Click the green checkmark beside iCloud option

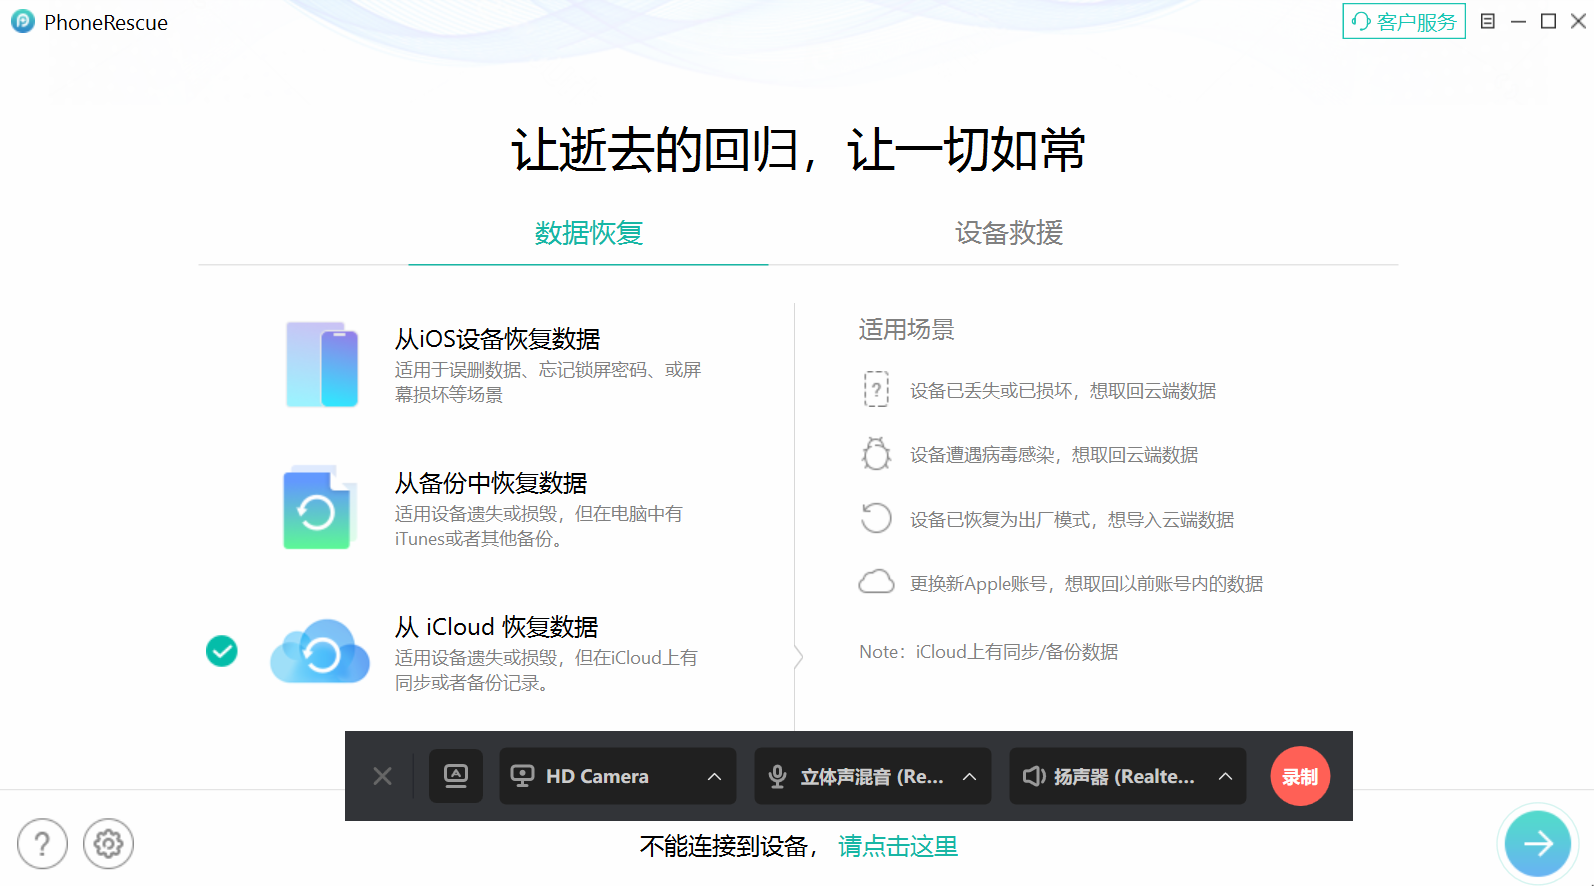(222, 651)
